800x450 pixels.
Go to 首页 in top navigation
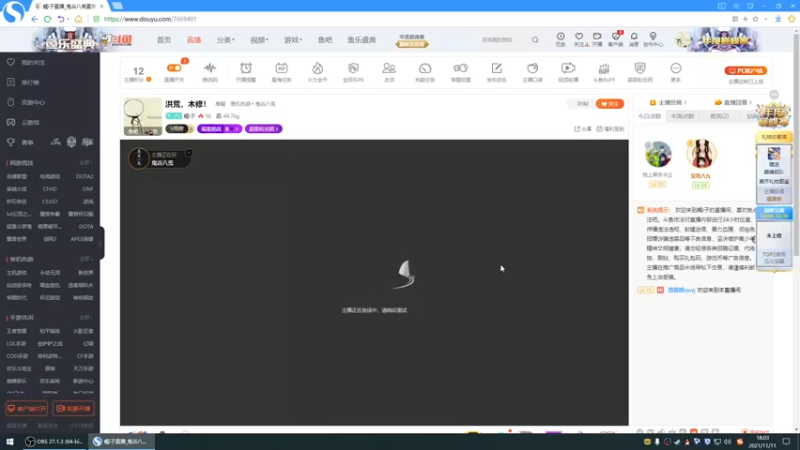tap(164, 40)
